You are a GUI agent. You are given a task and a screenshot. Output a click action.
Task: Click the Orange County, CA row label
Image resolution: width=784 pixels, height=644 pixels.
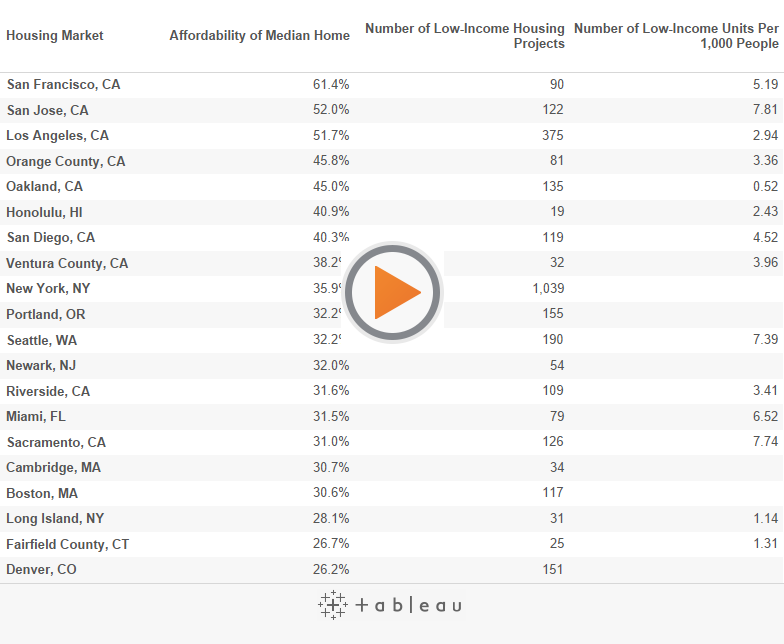tap(65, 162)
